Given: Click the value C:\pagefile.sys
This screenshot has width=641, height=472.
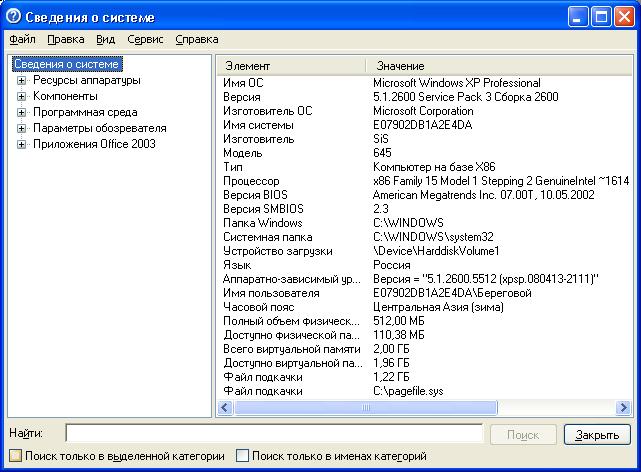Looking at the screenshot, I should tap(408, 391).
